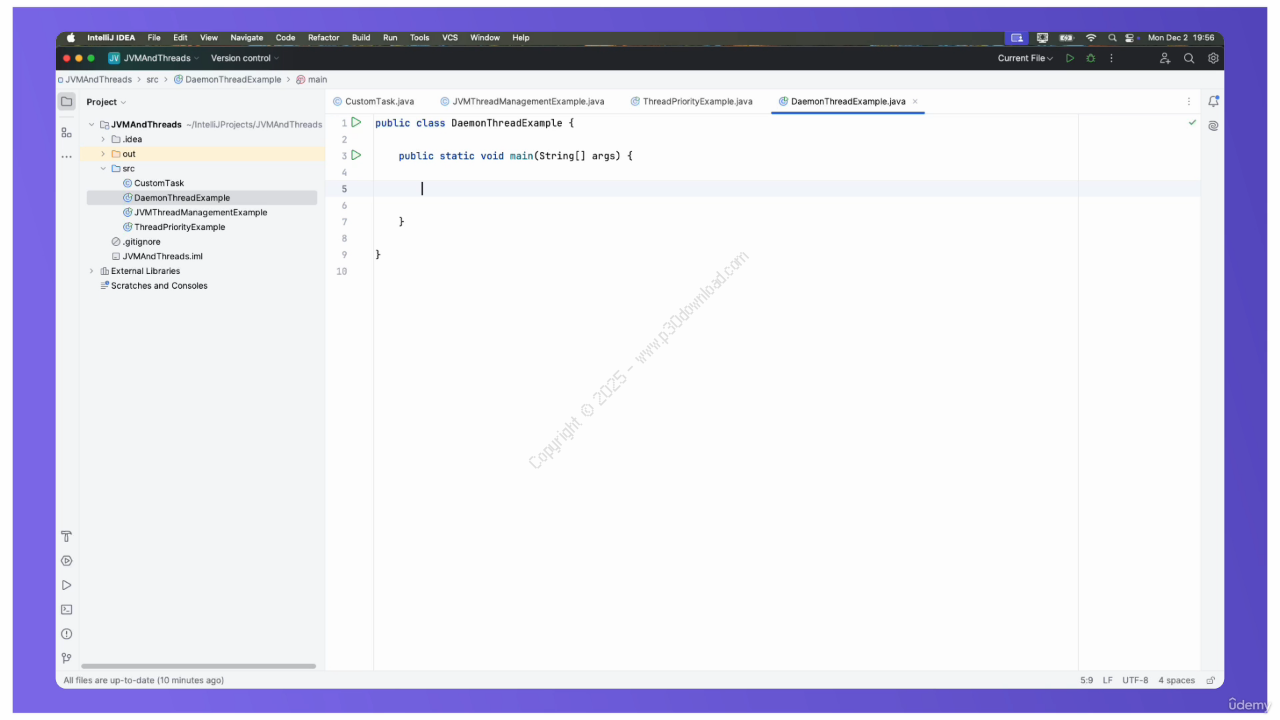Open Search Everywhere magnifier
The image size is (1280, 720).
tap(1189, 58)
